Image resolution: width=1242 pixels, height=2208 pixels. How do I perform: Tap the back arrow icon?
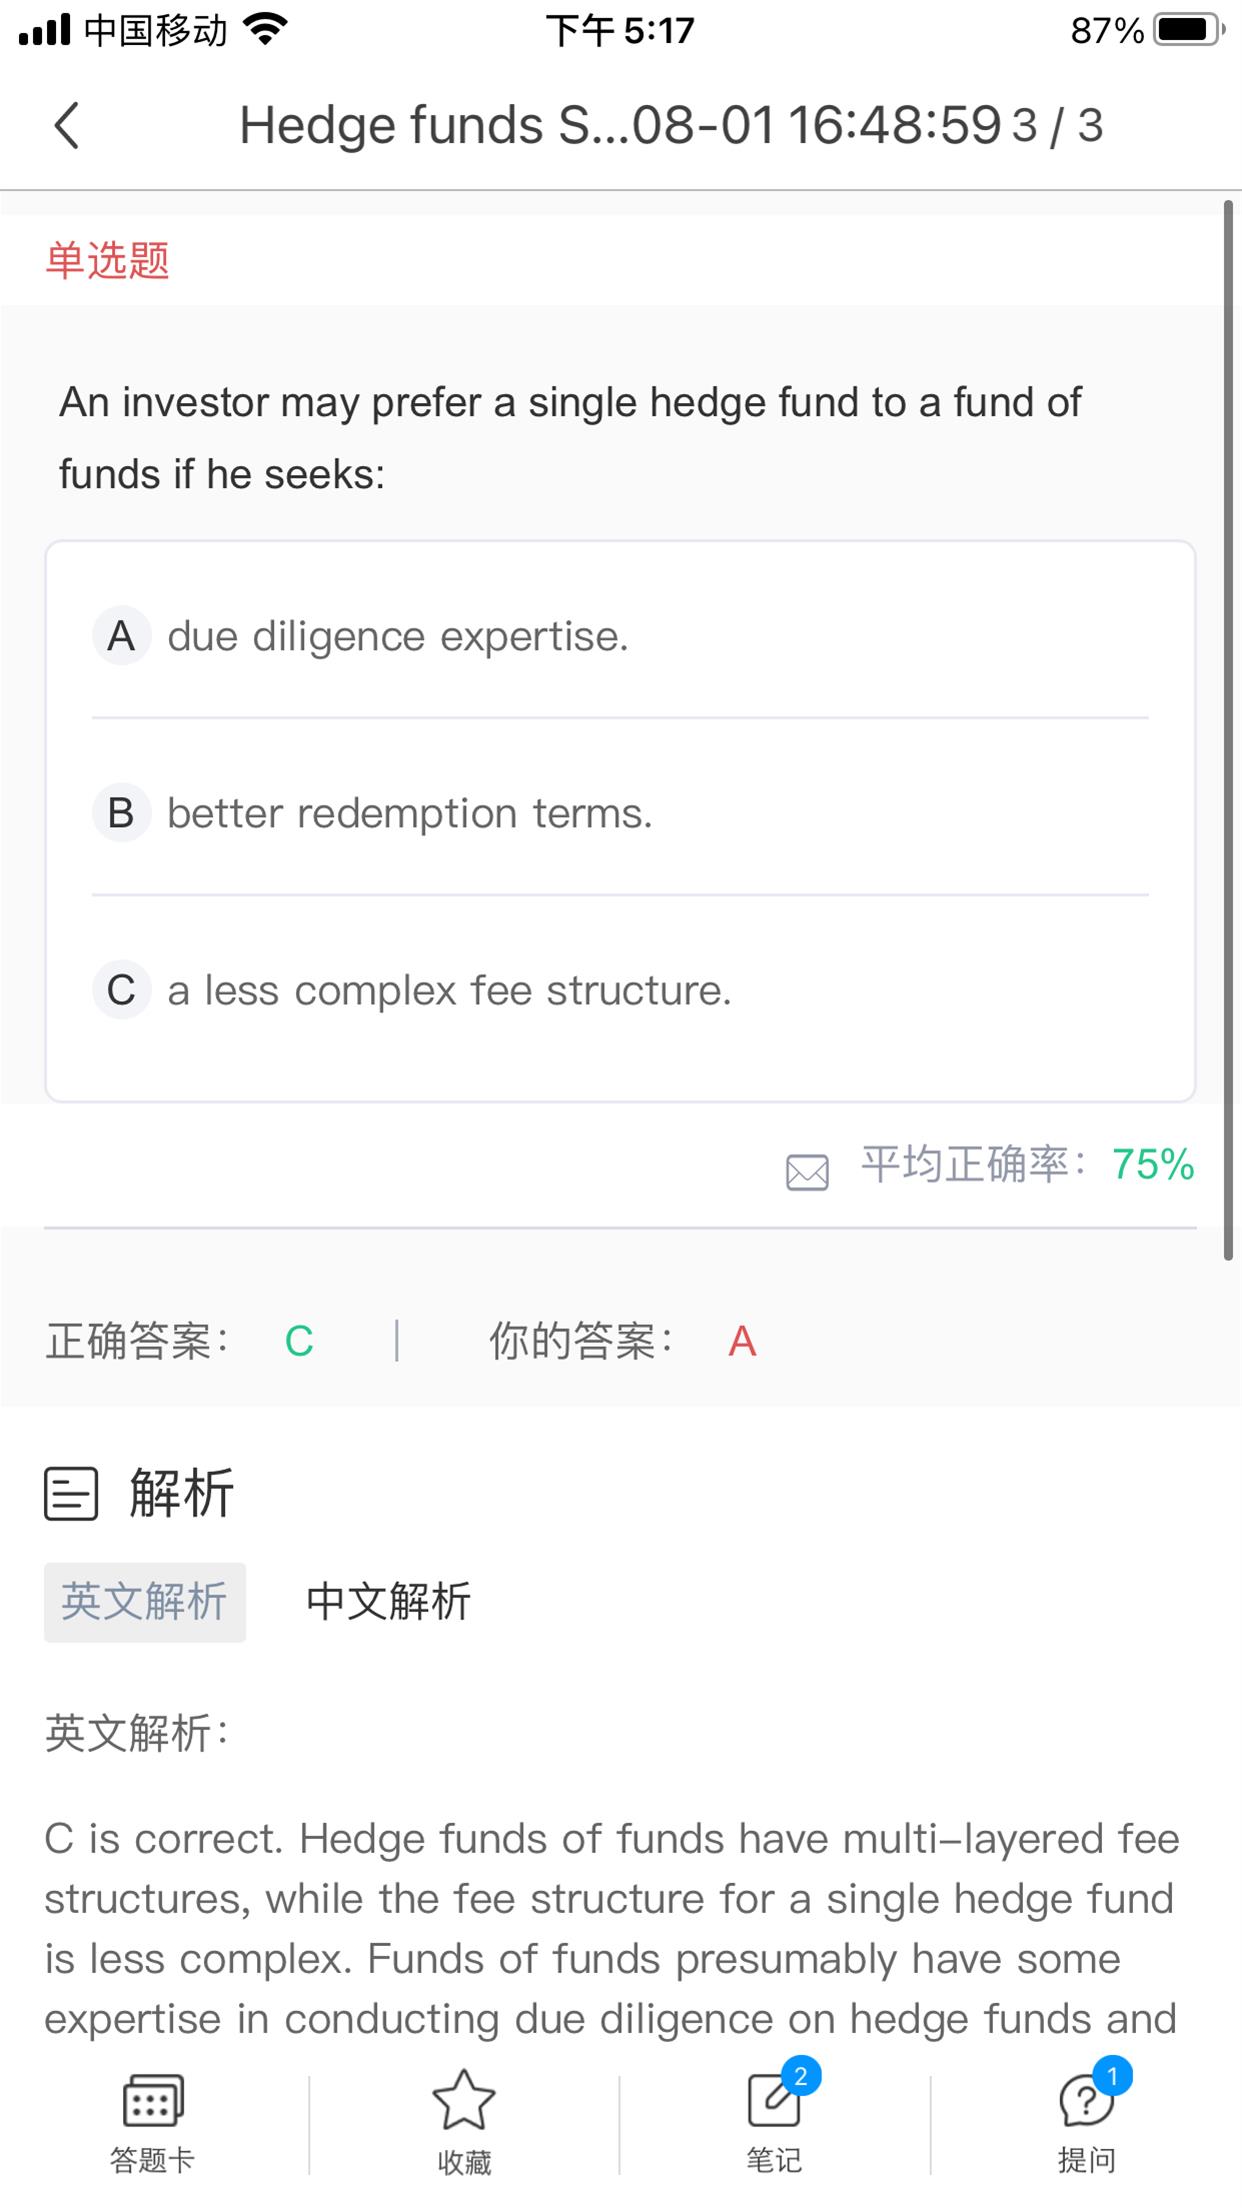click(67, 126)
